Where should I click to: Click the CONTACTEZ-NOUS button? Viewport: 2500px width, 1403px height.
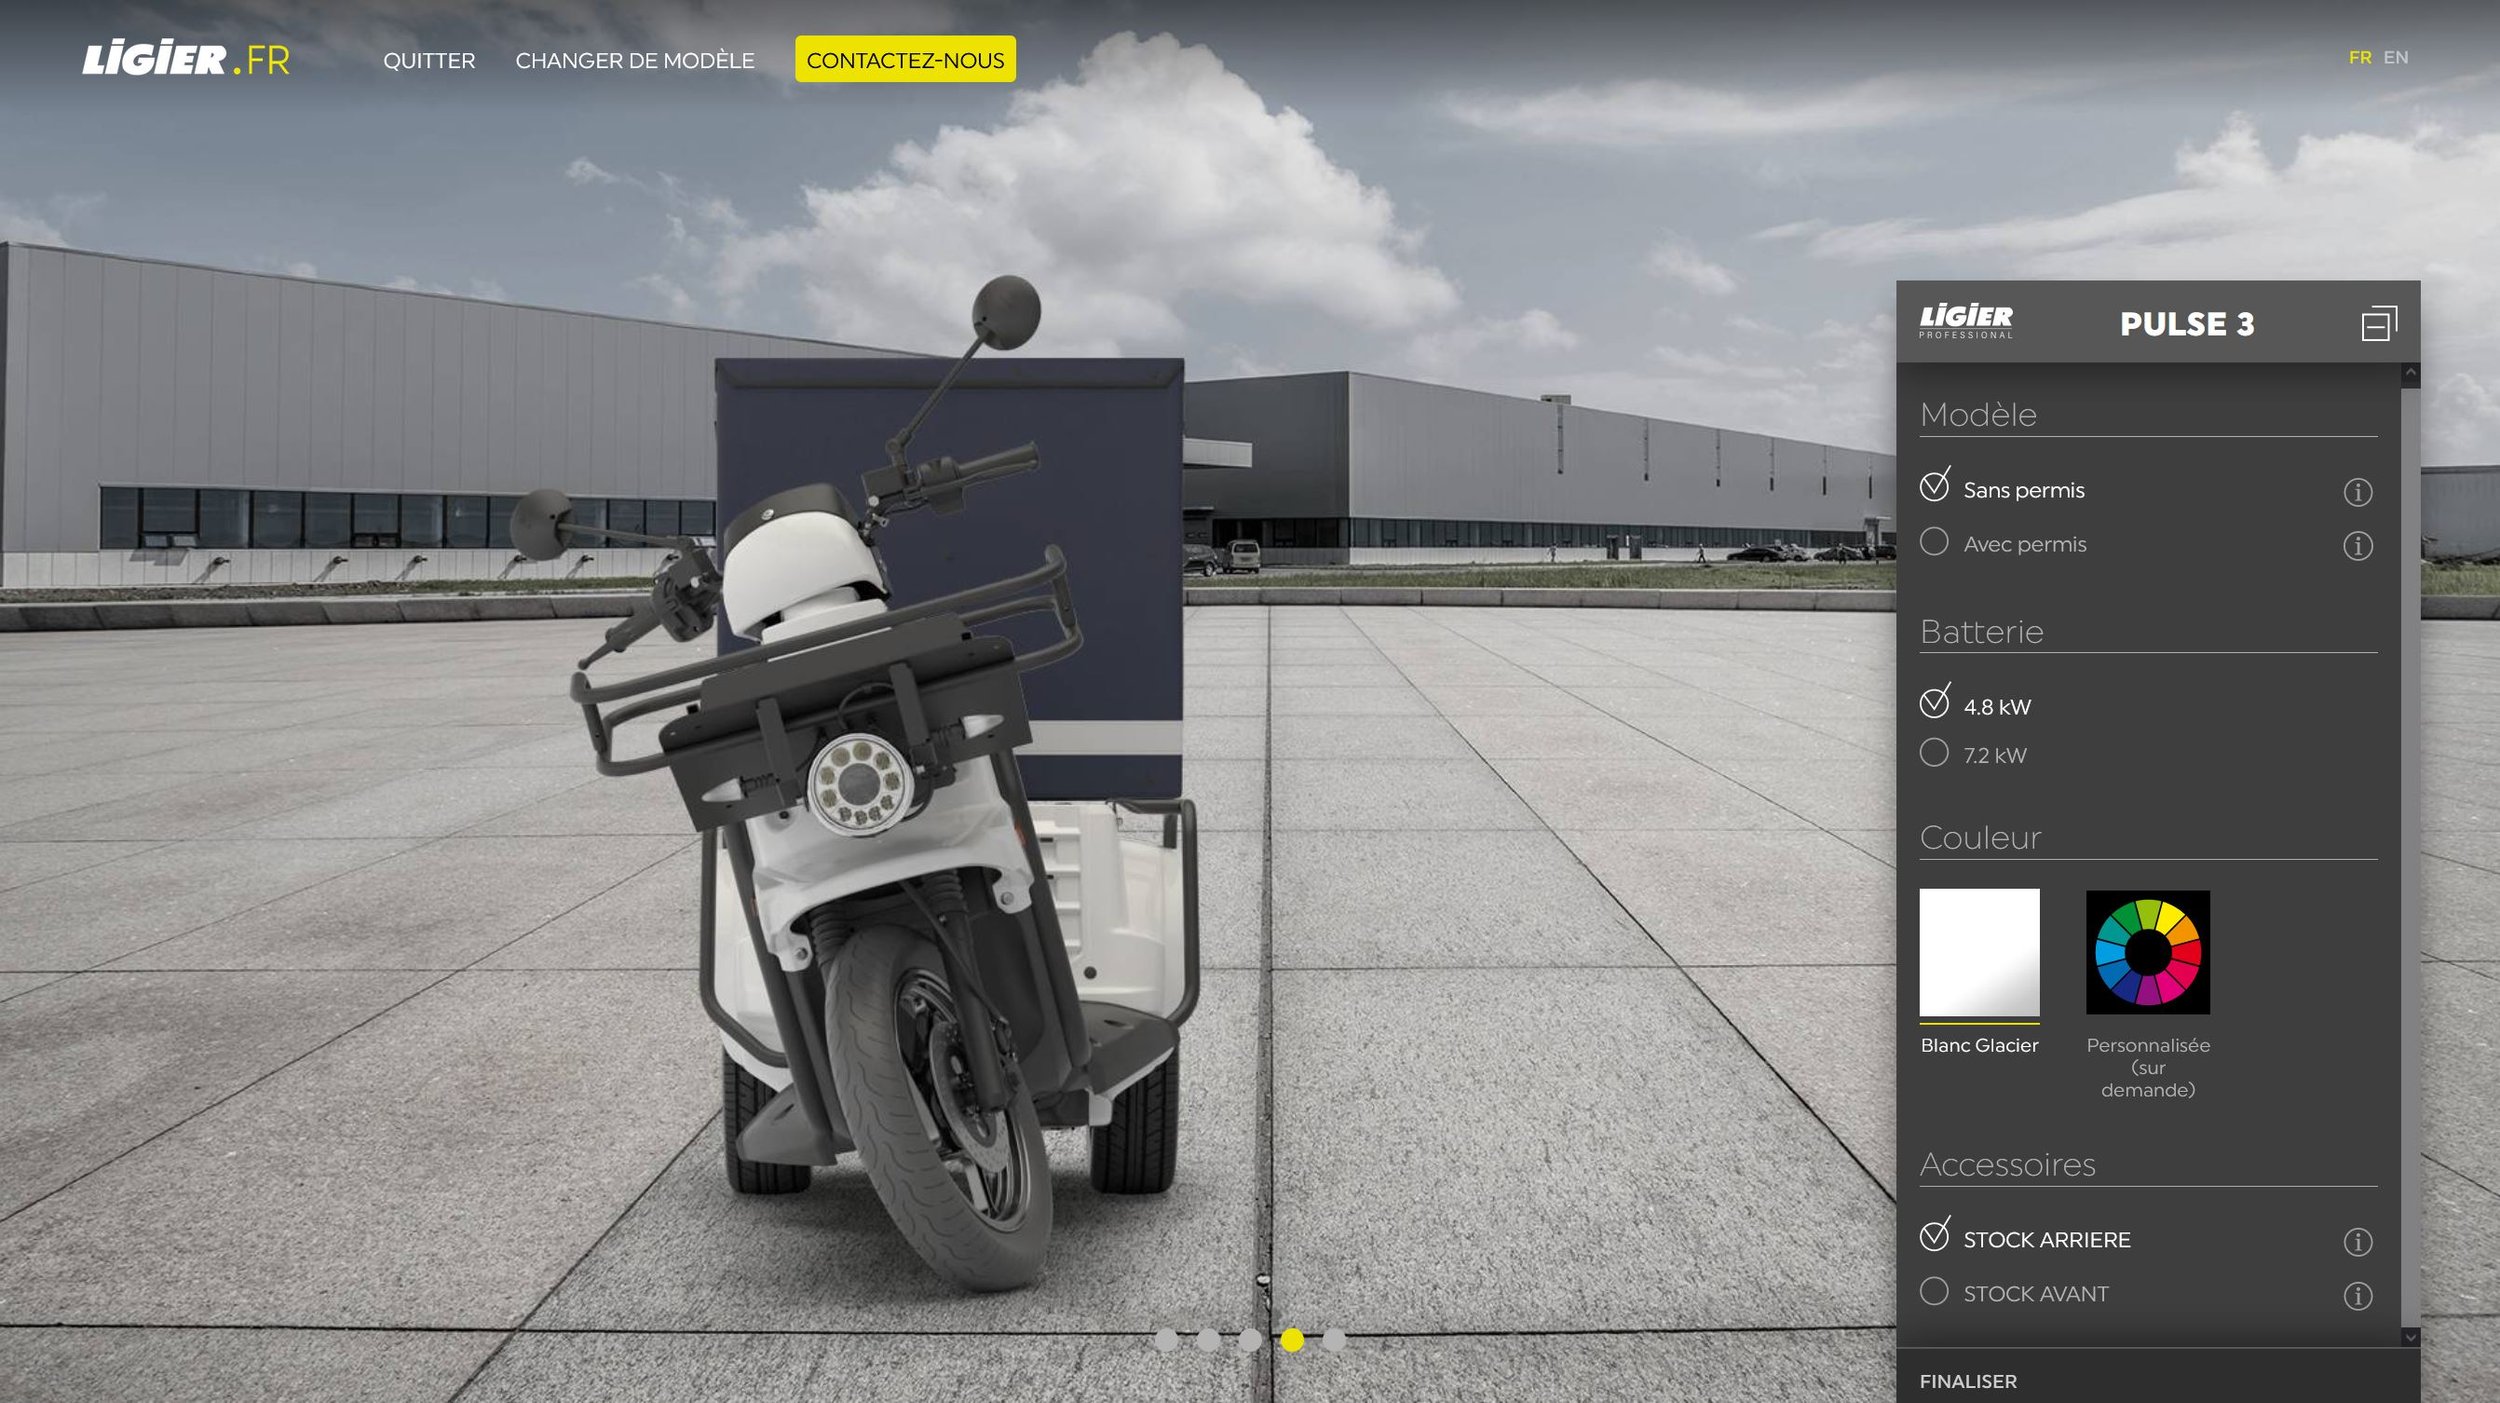(x=905, y=59)
